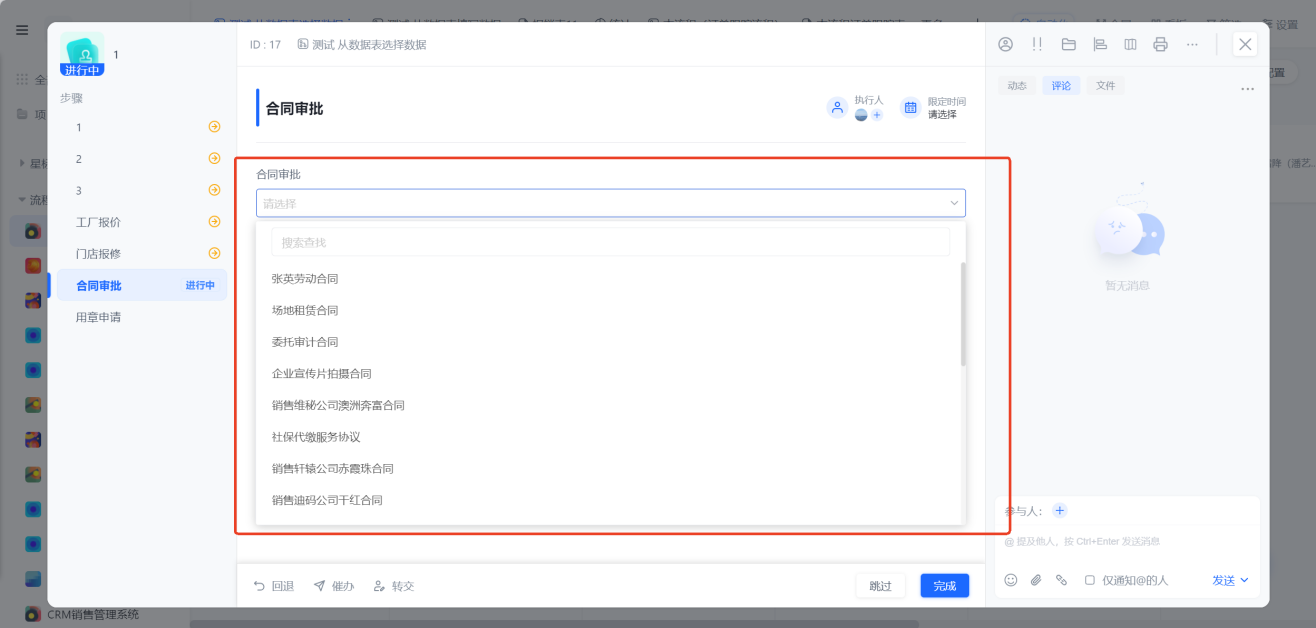Open the emoji picker in comment box

pyautogui.click(x=1011, y=580)
